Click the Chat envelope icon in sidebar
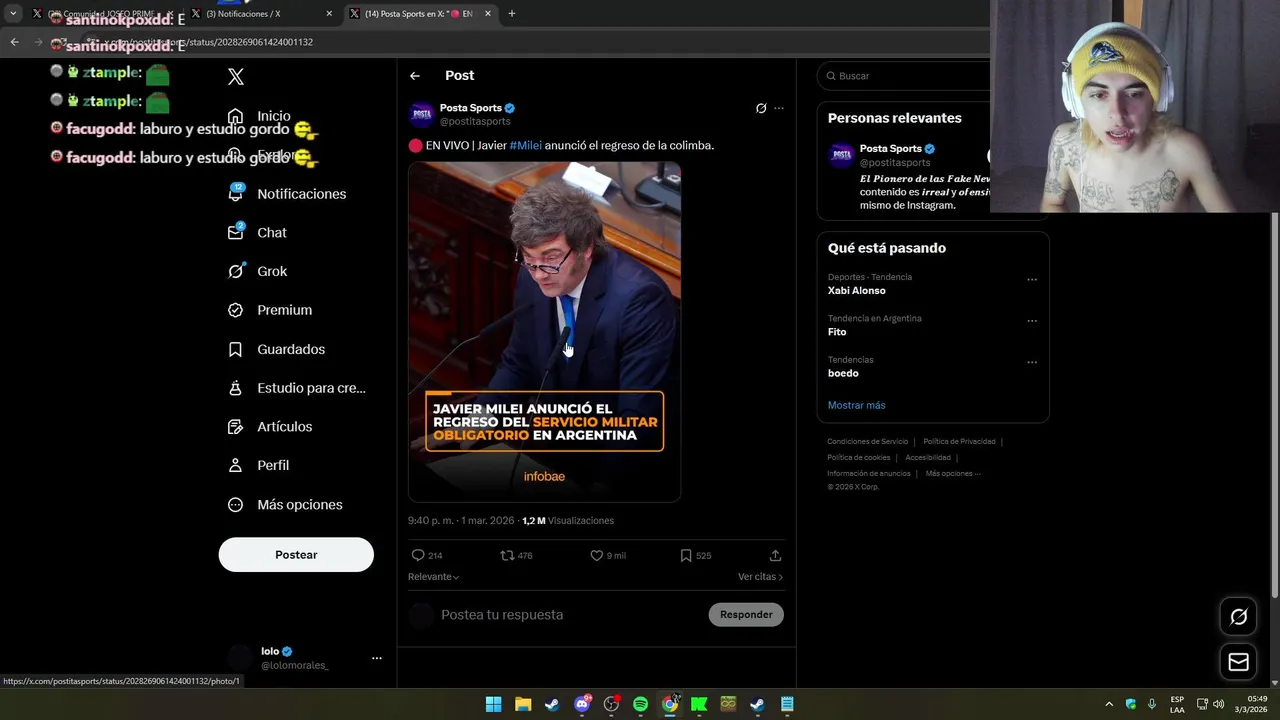1280x720 pixels. pos(235,232)
